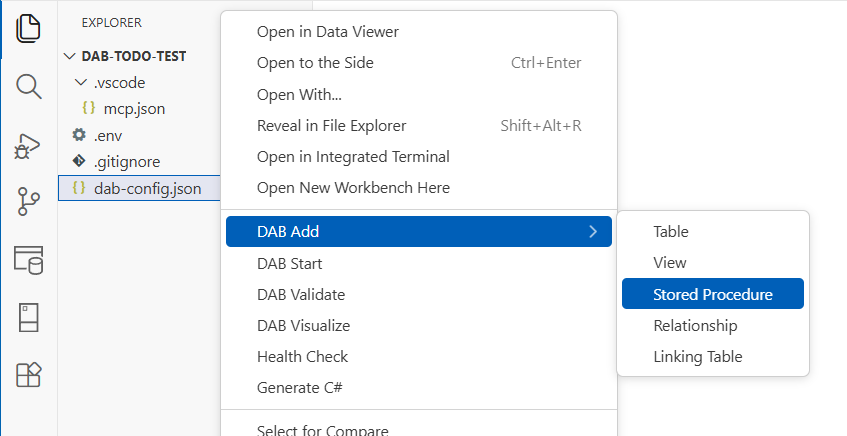Viewport: 847px width, 436px height.
Task: Open the Extensions view icon
Action: pos(28,375)
